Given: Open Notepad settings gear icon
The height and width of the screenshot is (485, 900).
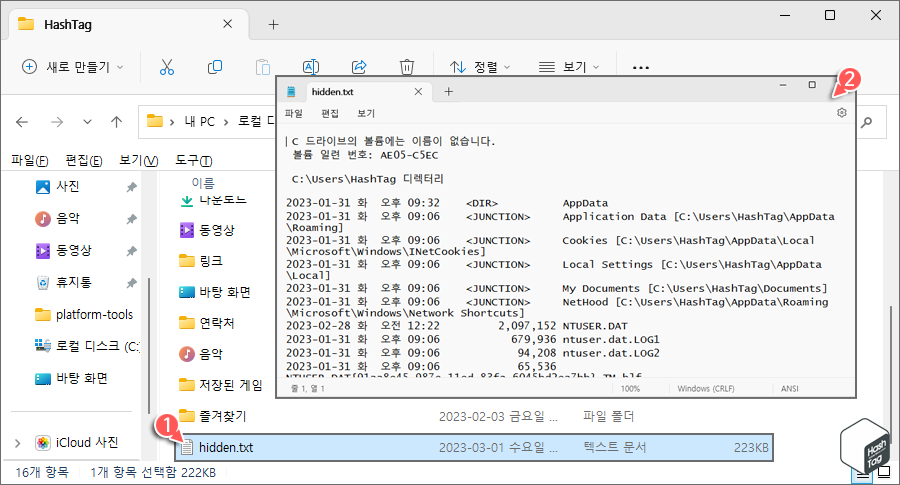Looking at the screenshot, I should tap(841, 112).
